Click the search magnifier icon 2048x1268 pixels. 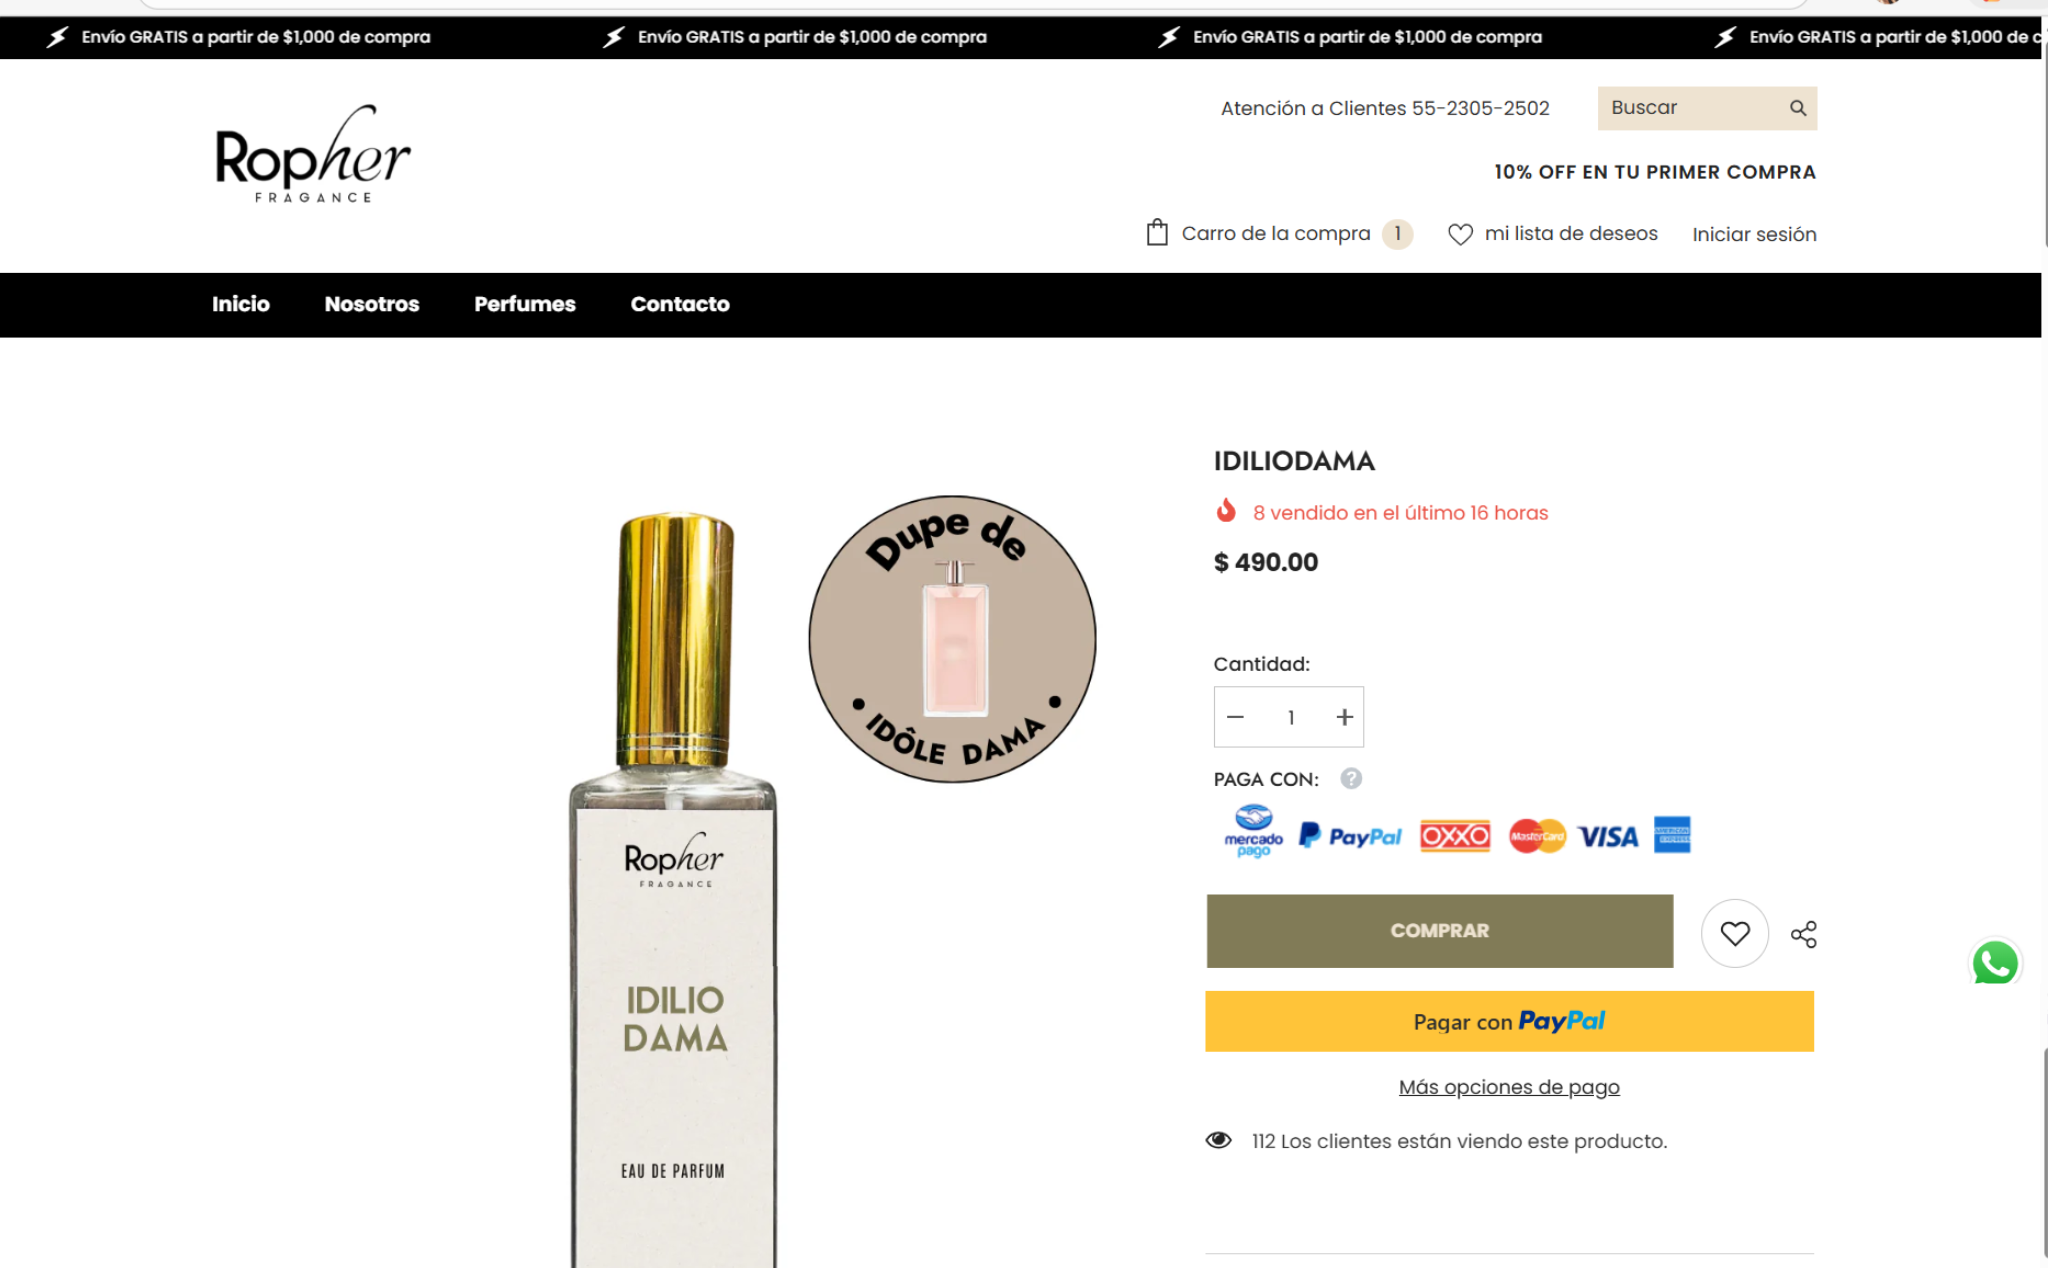point(1797,108)
